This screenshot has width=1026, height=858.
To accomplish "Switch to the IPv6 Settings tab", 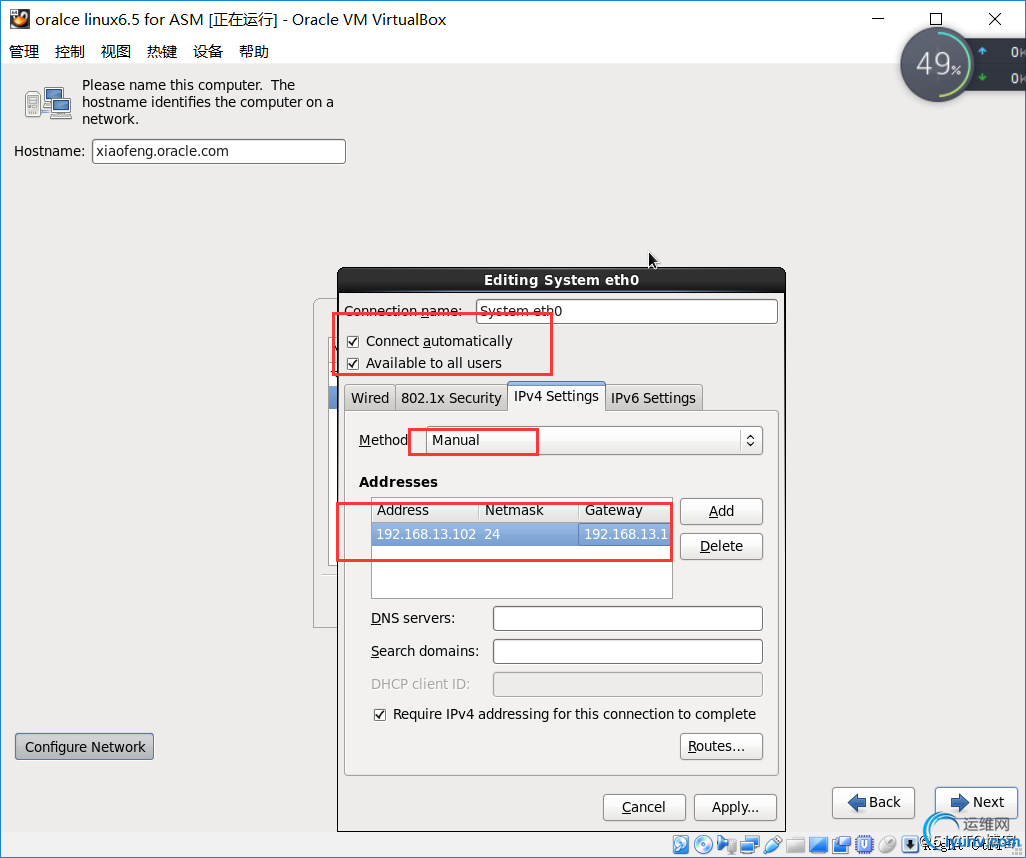I will pyautogui.click(x=653, y=398).
